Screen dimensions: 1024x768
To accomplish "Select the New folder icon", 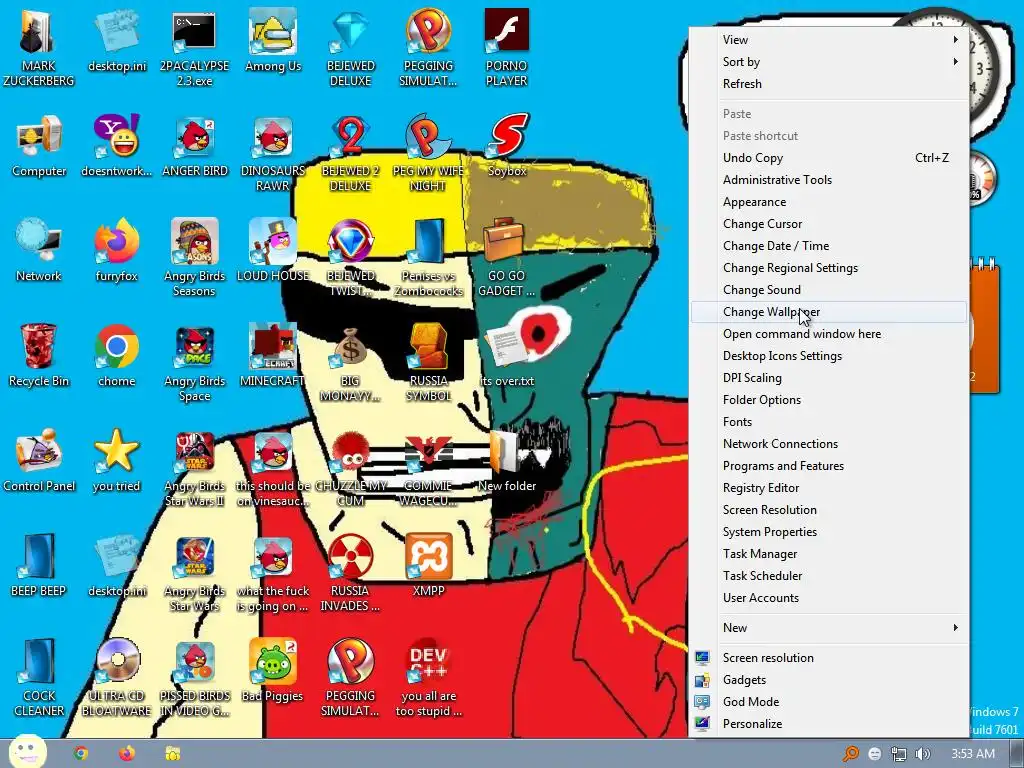I will (x=507, y=460).
